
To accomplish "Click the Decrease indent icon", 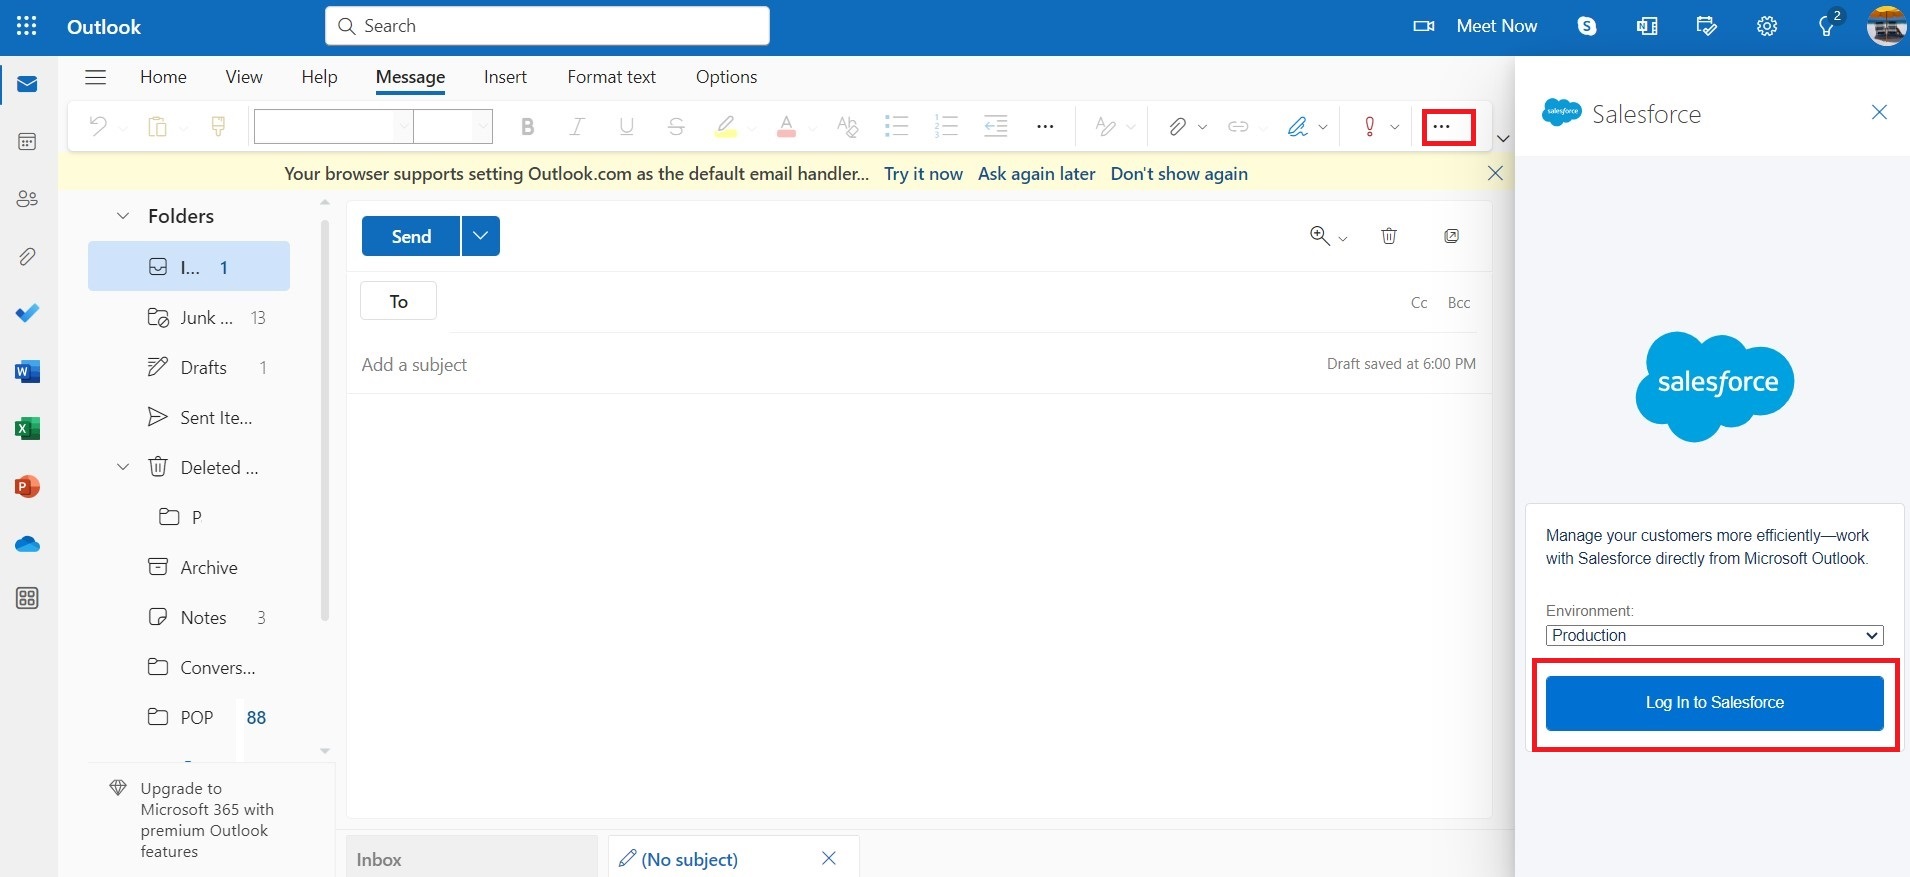I will (x=996, y=126).
